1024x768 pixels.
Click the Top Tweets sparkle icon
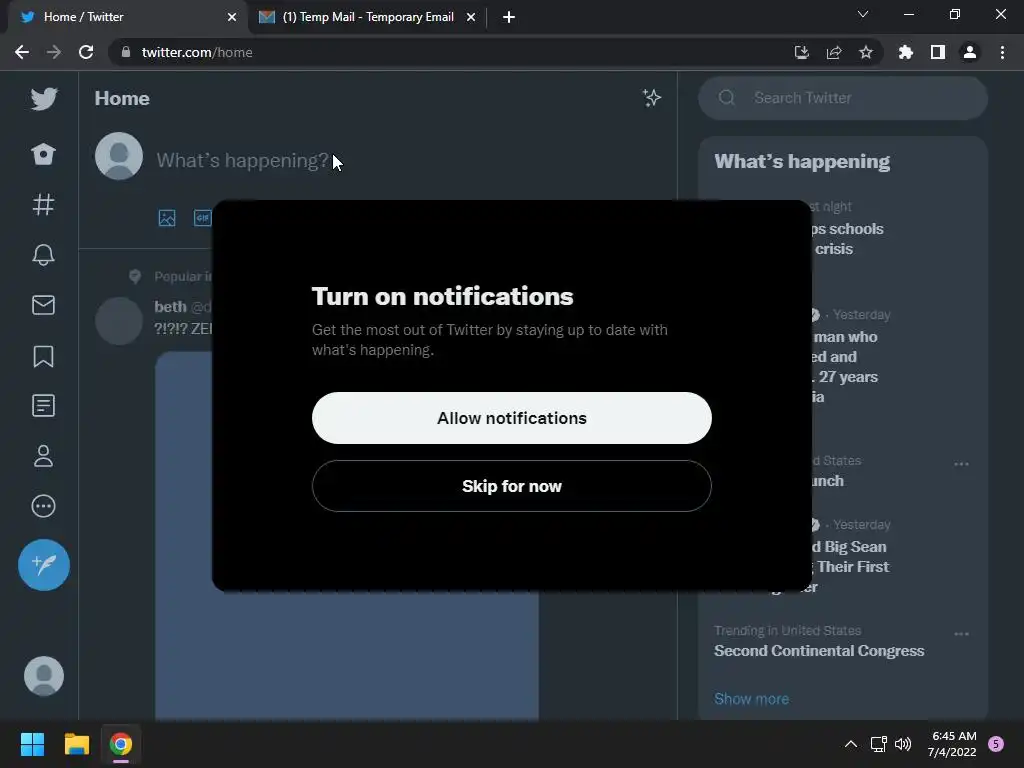[652, 98]
